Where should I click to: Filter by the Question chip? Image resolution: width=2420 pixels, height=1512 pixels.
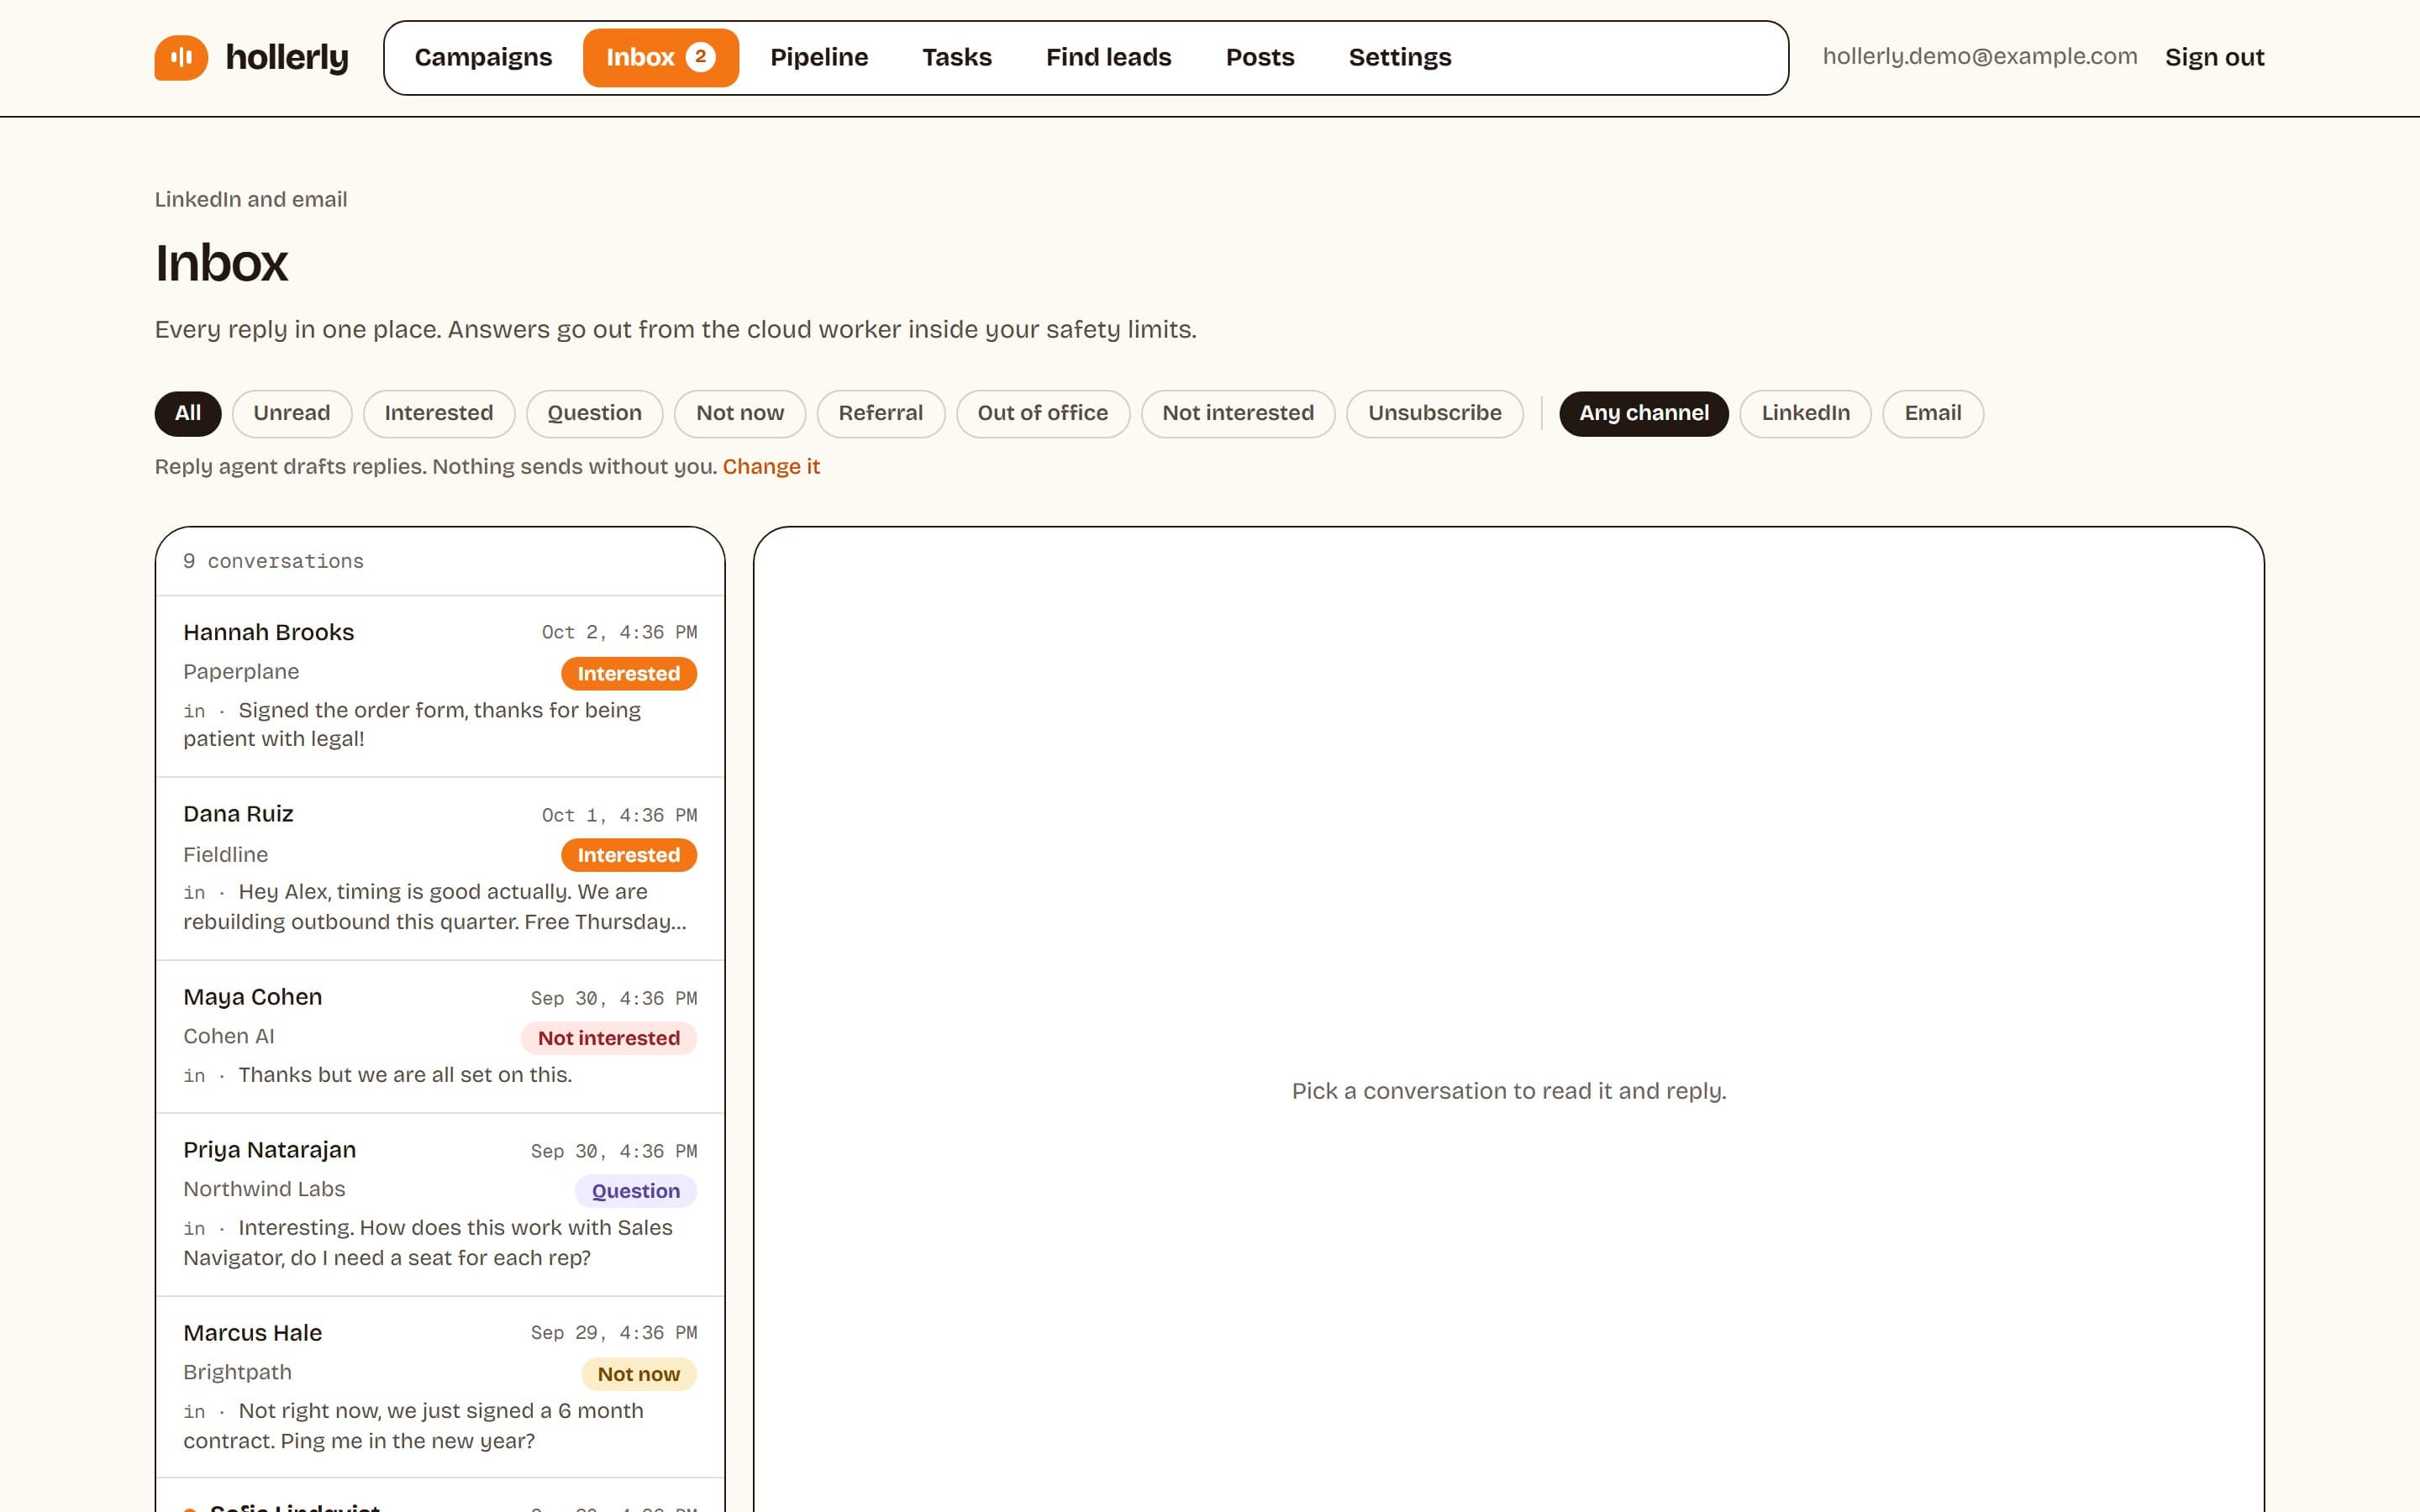click(x=594, y=413)
